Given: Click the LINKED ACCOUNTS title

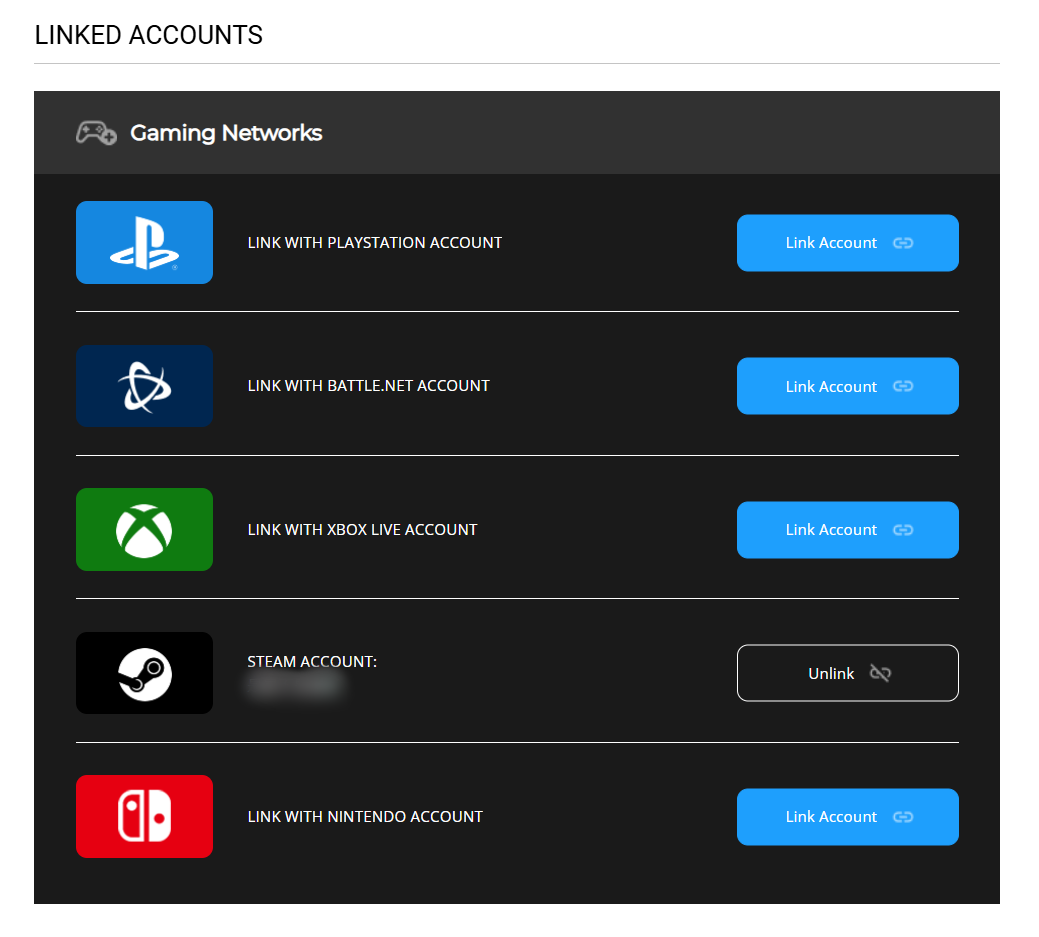Looking at the screenshot, I should 148,35.
